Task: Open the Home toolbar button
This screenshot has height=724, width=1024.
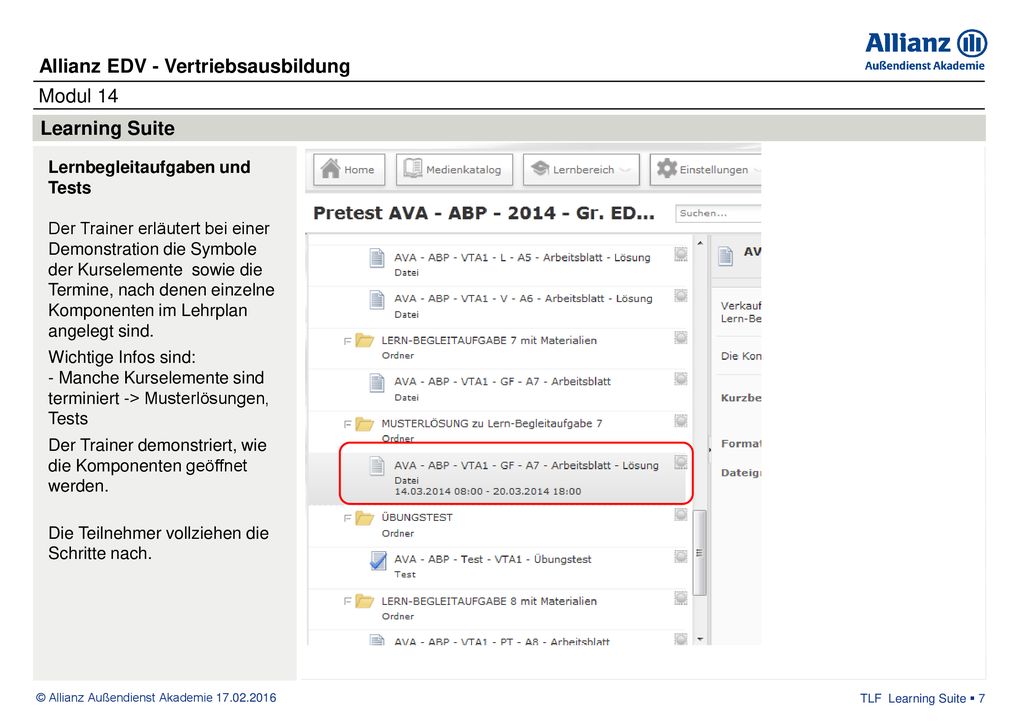Action: 349,170
